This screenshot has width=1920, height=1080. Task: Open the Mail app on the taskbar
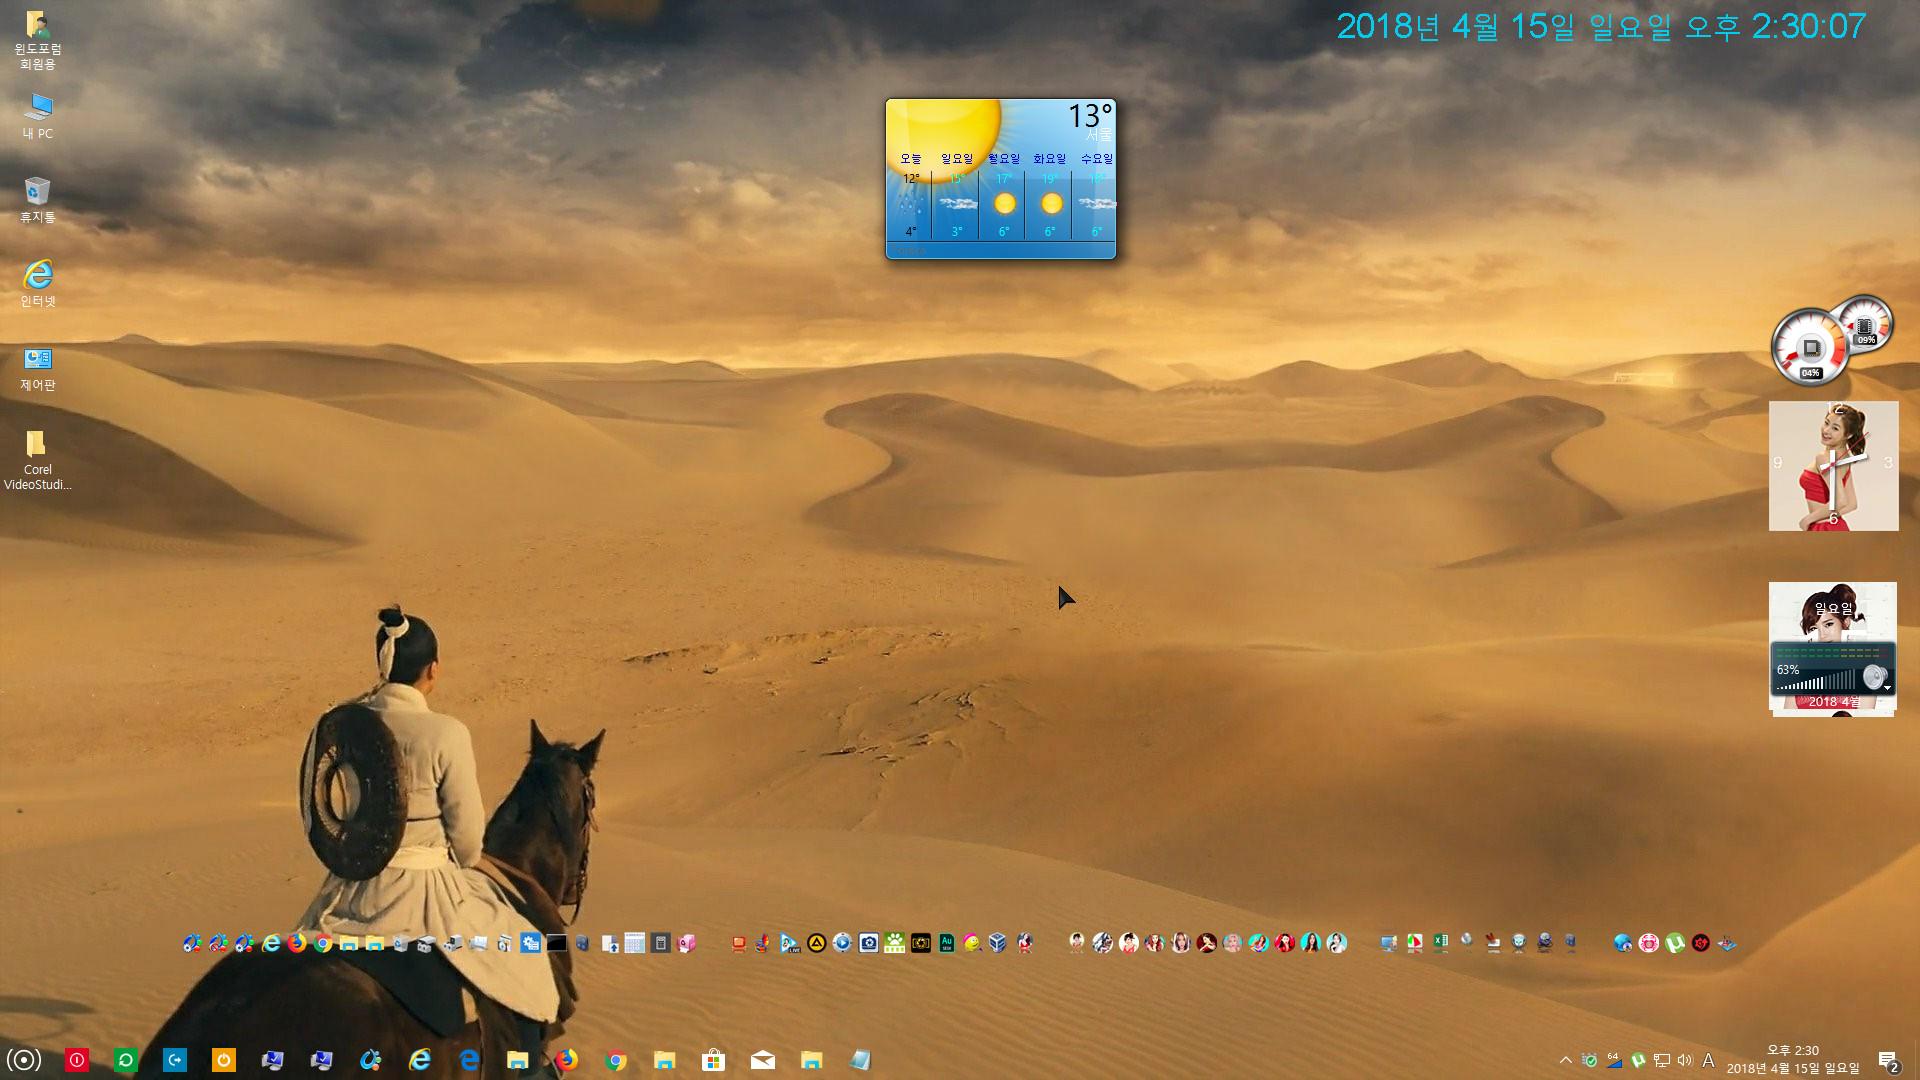coord(763,1060)
